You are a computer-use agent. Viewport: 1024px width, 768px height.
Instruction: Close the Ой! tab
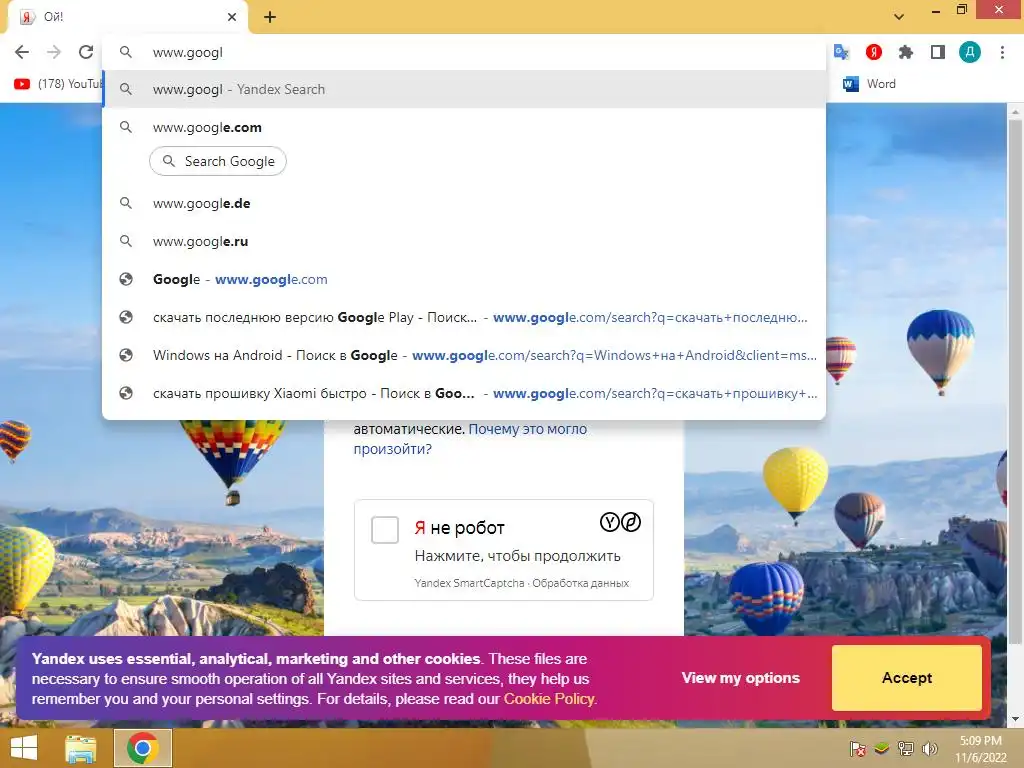[232, 17]
